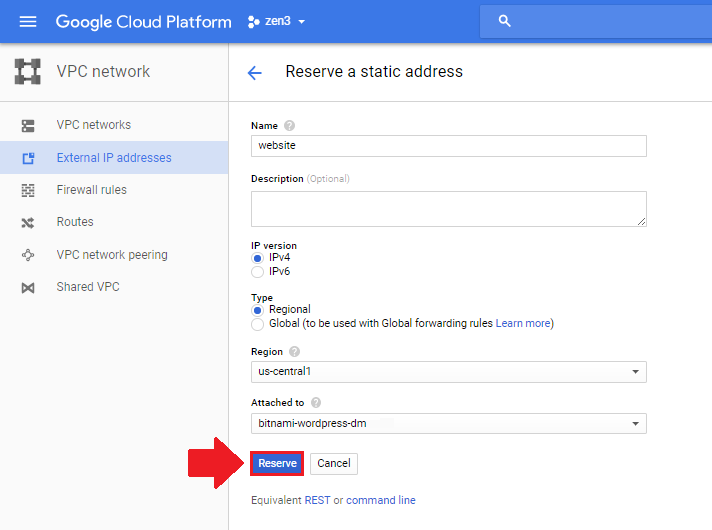This screenshot has width=712, height=530.
Task: Open VPC networks in the sidebar
Action: [x=94, y=125]
